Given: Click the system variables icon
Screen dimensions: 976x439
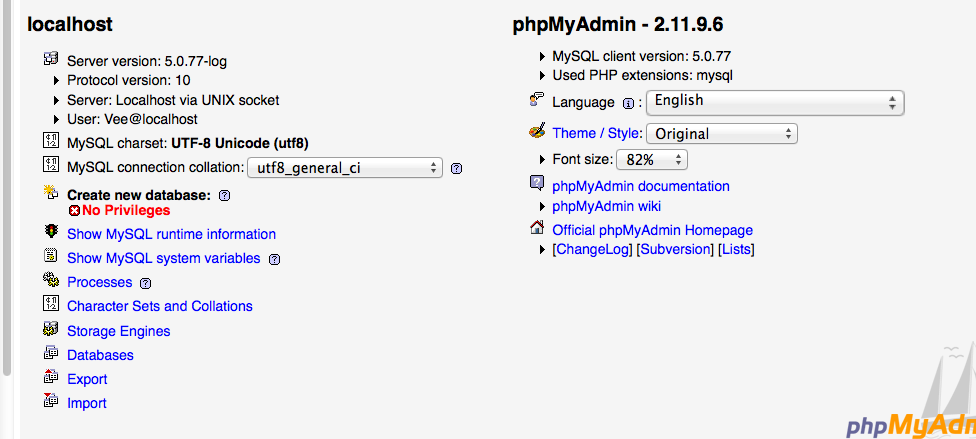Looking at the screenshot, I should tap(50, 255).
